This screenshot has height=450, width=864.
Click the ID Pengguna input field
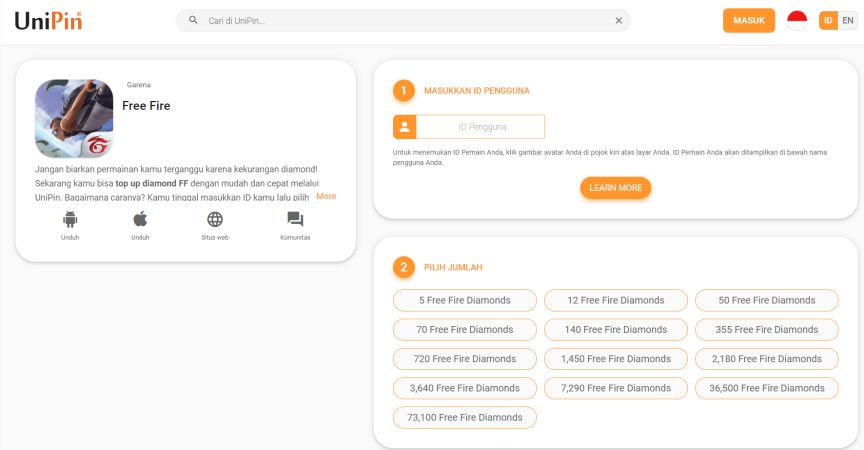click(480, 127)
